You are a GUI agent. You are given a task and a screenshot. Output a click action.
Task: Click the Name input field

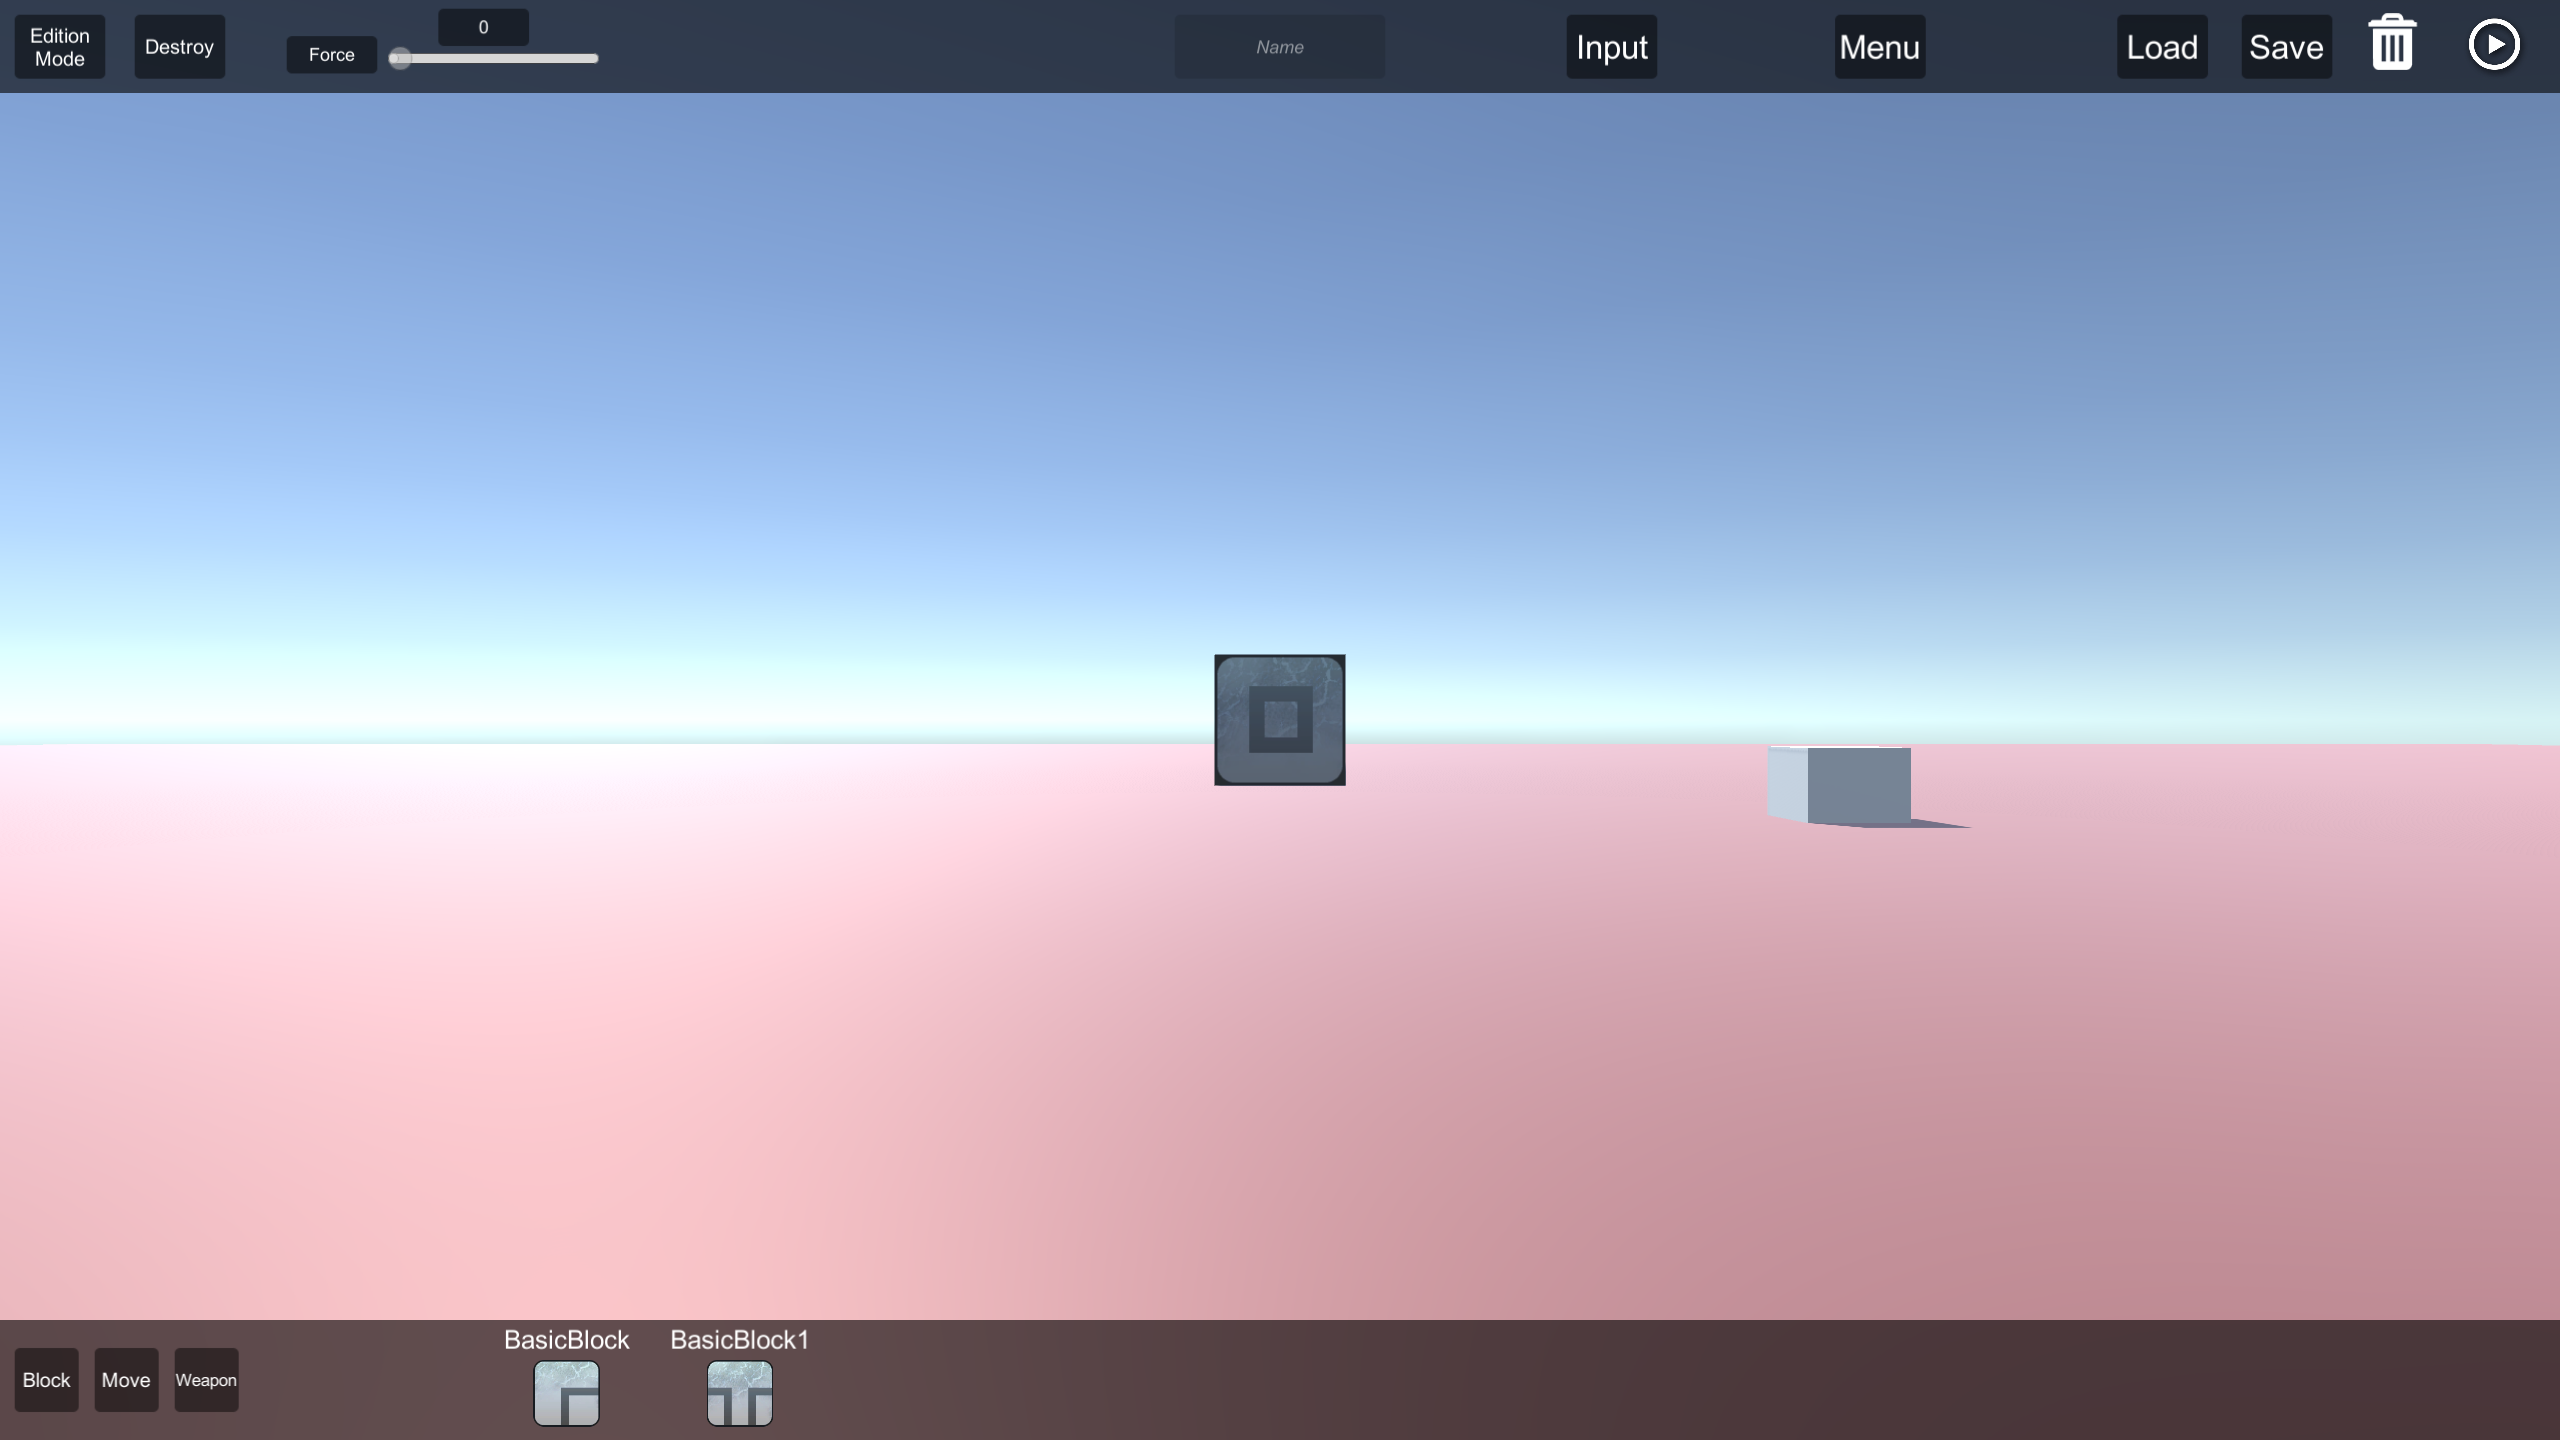coord(1279,47)
